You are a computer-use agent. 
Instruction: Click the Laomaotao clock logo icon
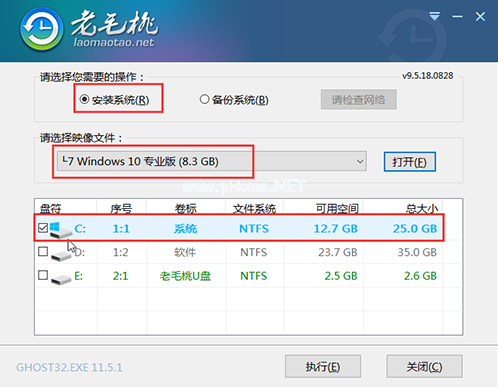[x=42, y=30]
